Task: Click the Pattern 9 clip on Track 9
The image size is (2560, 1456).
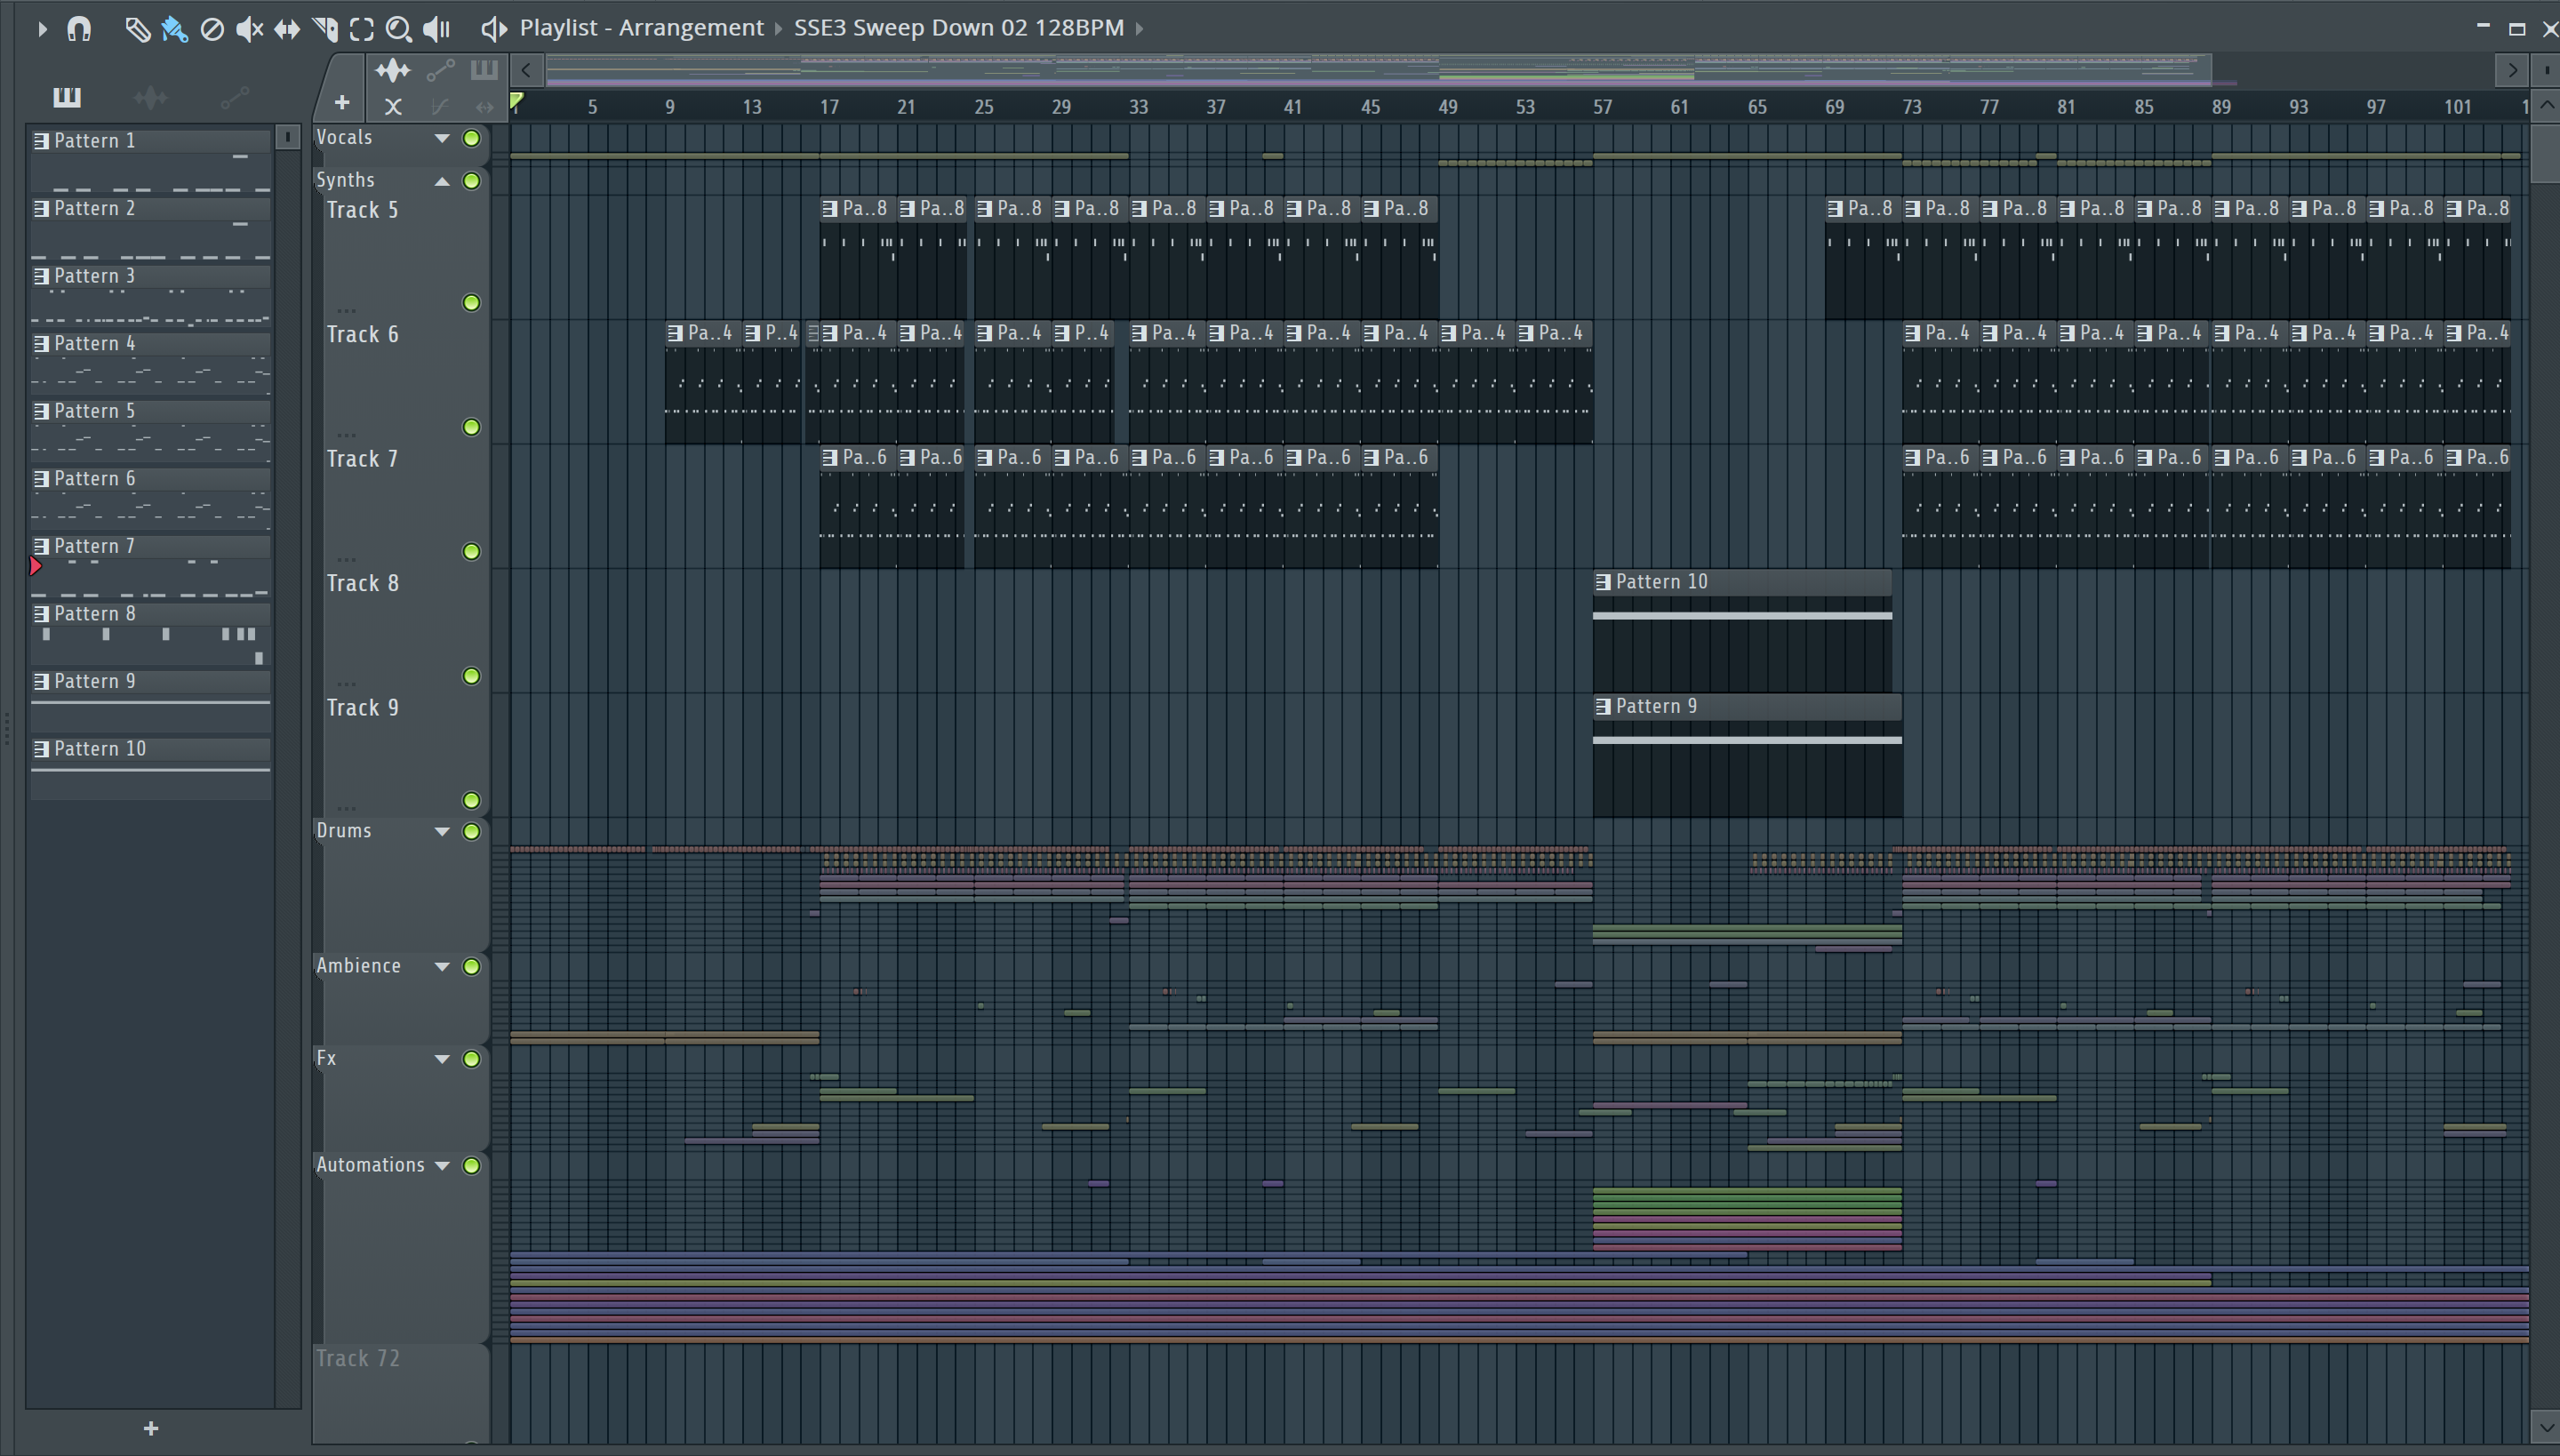Action: pyautogui.click(x=1747, y=756)
